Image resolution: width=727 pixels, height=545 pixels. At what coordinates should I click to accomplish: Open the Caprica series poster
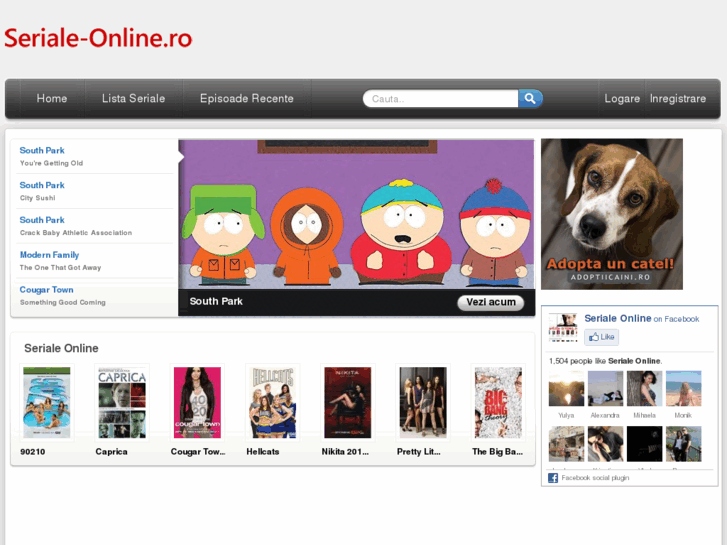tap(122, 403)
